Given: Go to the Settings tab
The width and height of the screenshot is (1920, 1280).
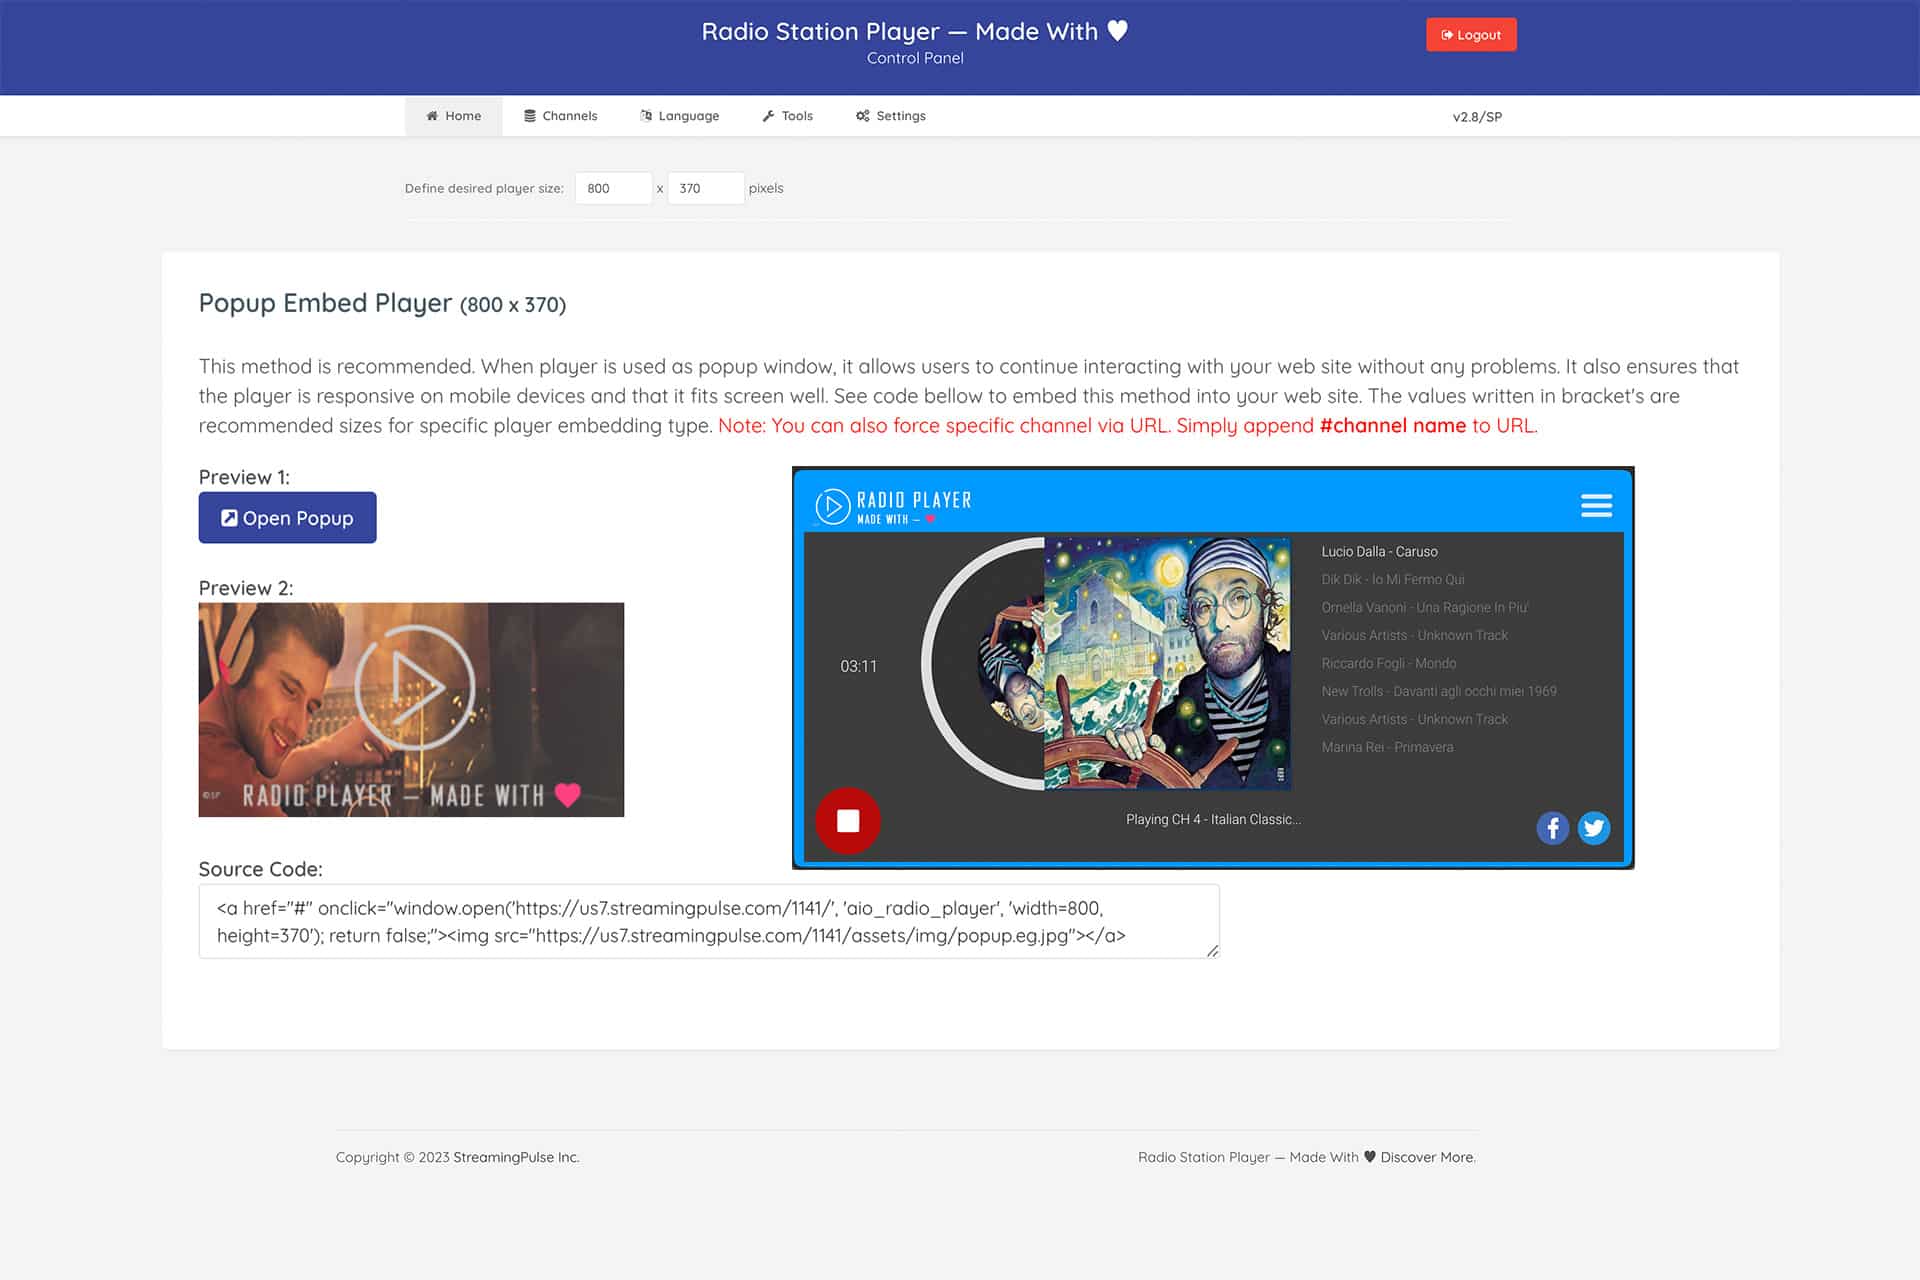Looking at the screenshot, I should tap(890, 116).
